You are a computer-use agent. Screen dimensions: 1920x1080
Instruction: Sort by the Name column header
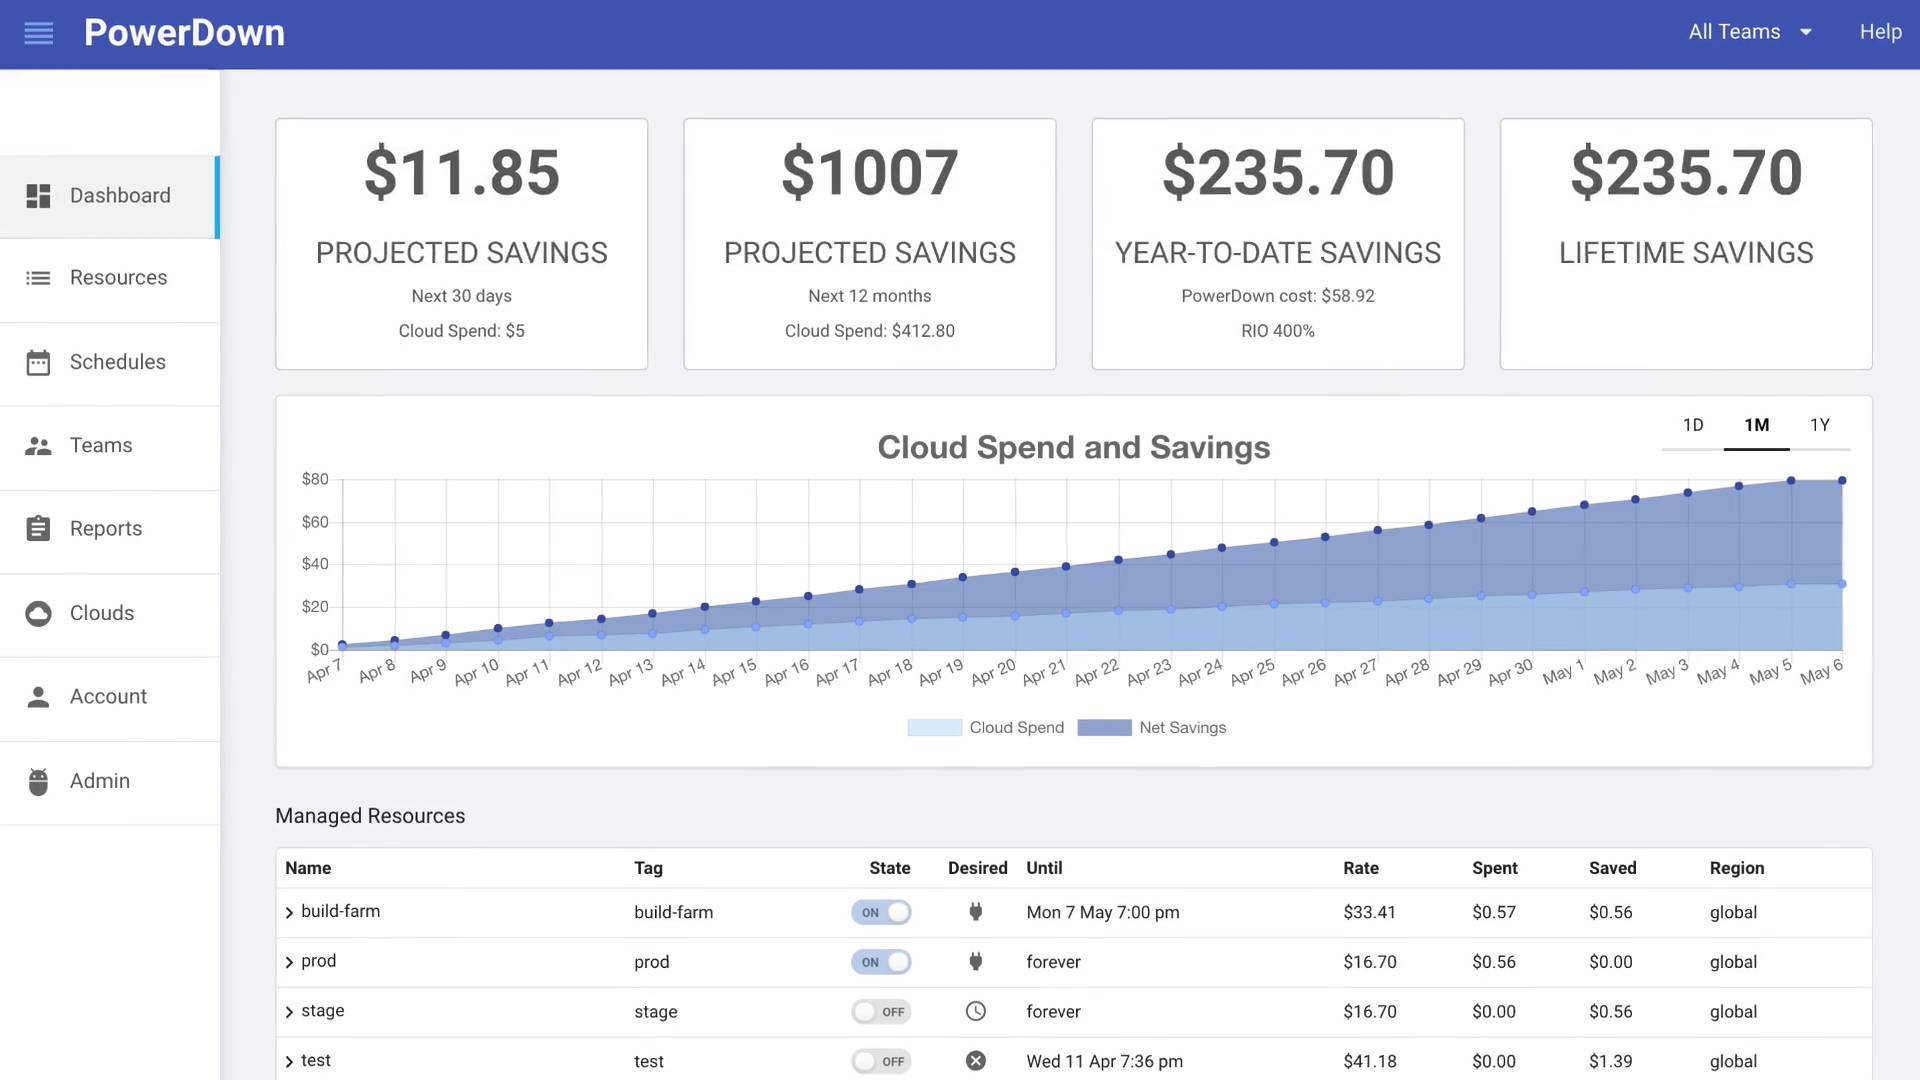(x=308, y=868)
